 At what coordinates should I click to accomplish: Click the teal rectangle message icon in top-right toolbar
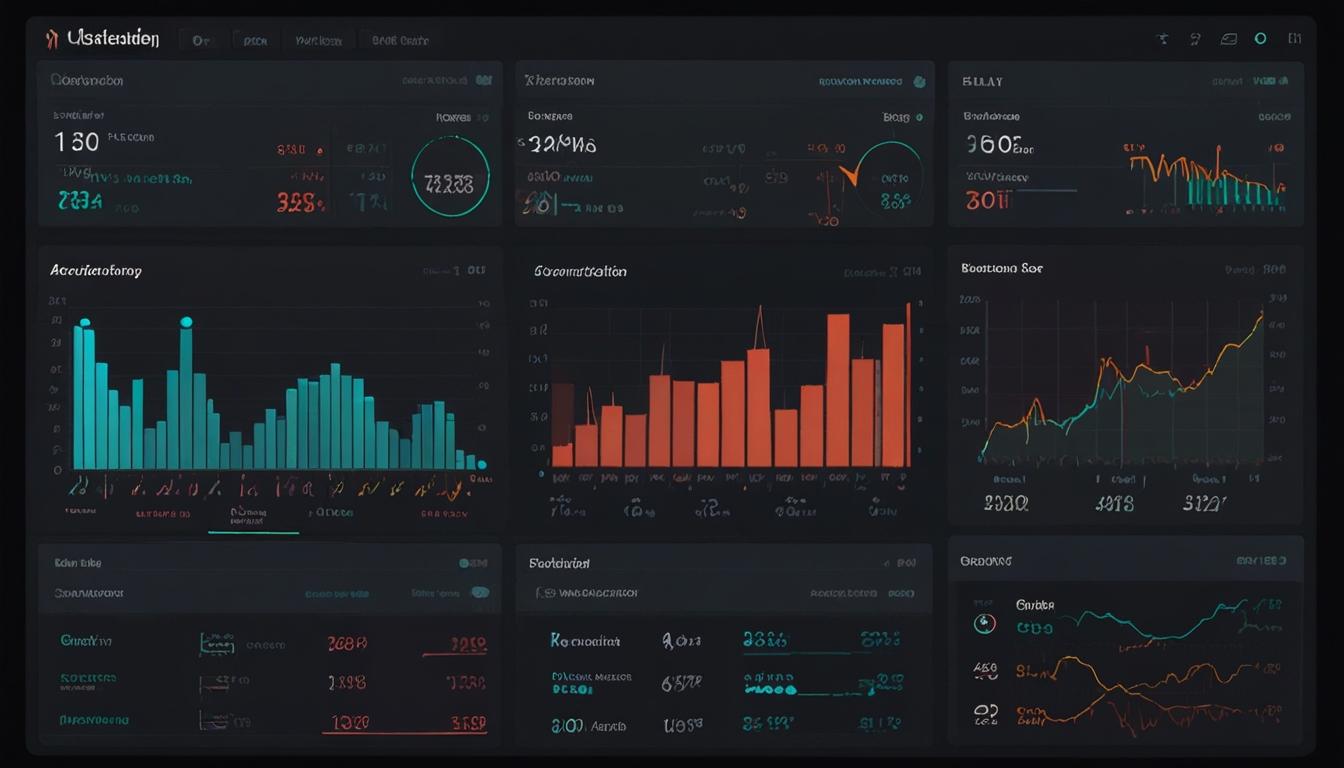pyautogui.click(x=1229, y=39)
